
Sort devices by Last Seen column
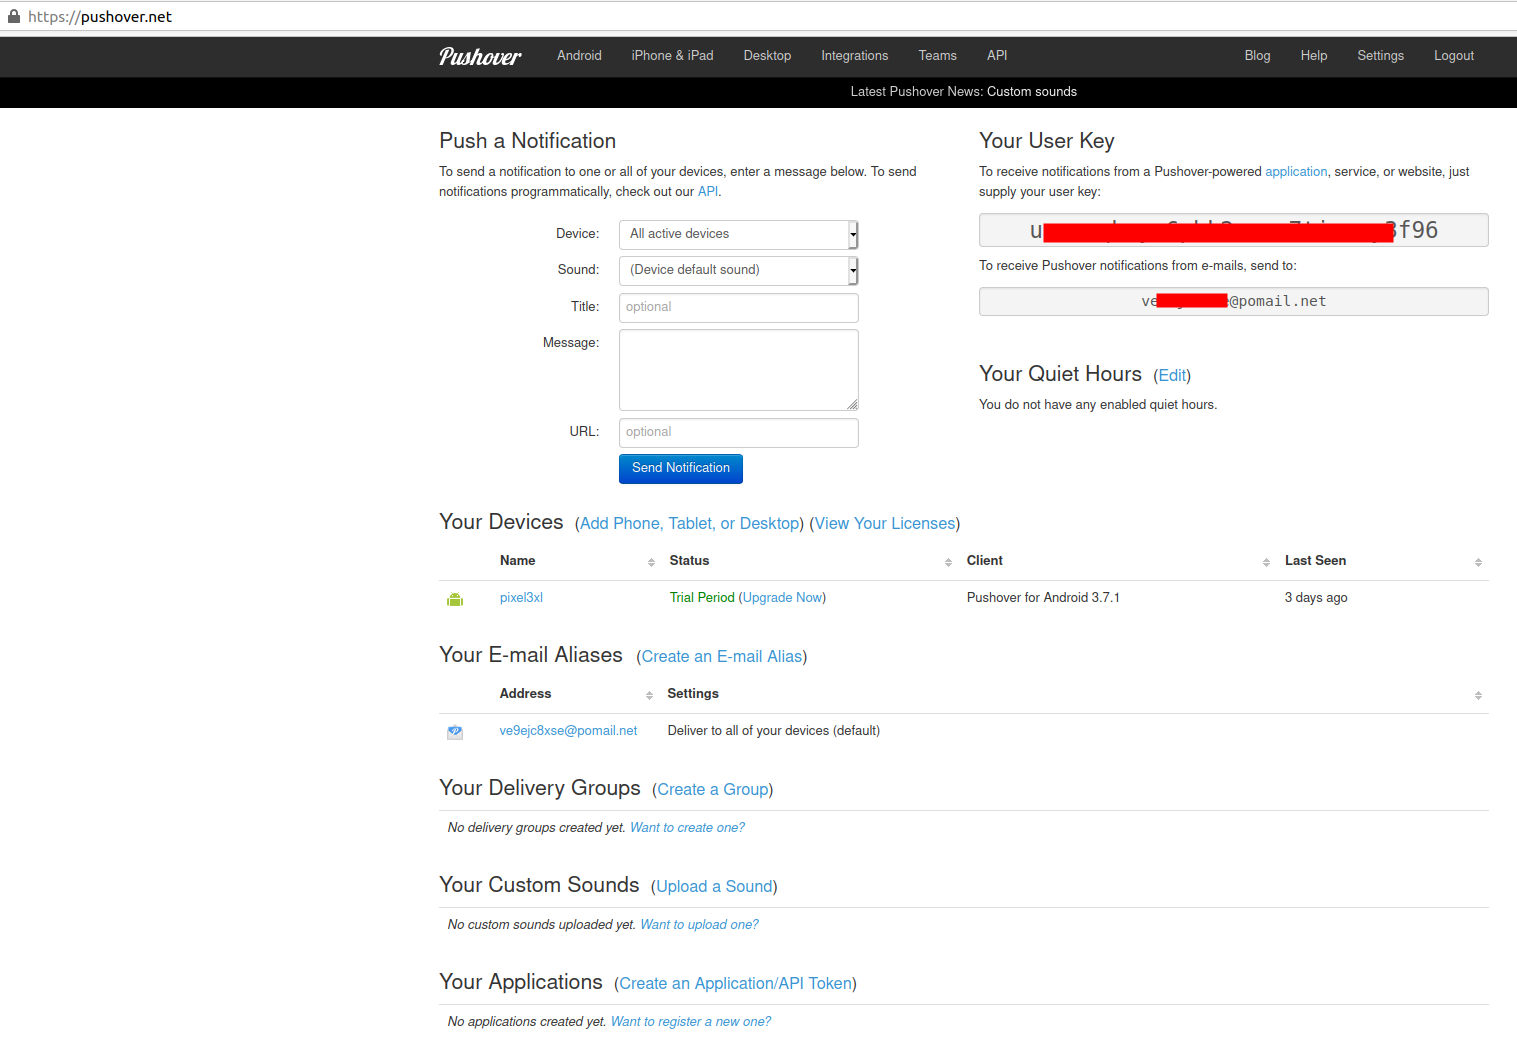1478,562
